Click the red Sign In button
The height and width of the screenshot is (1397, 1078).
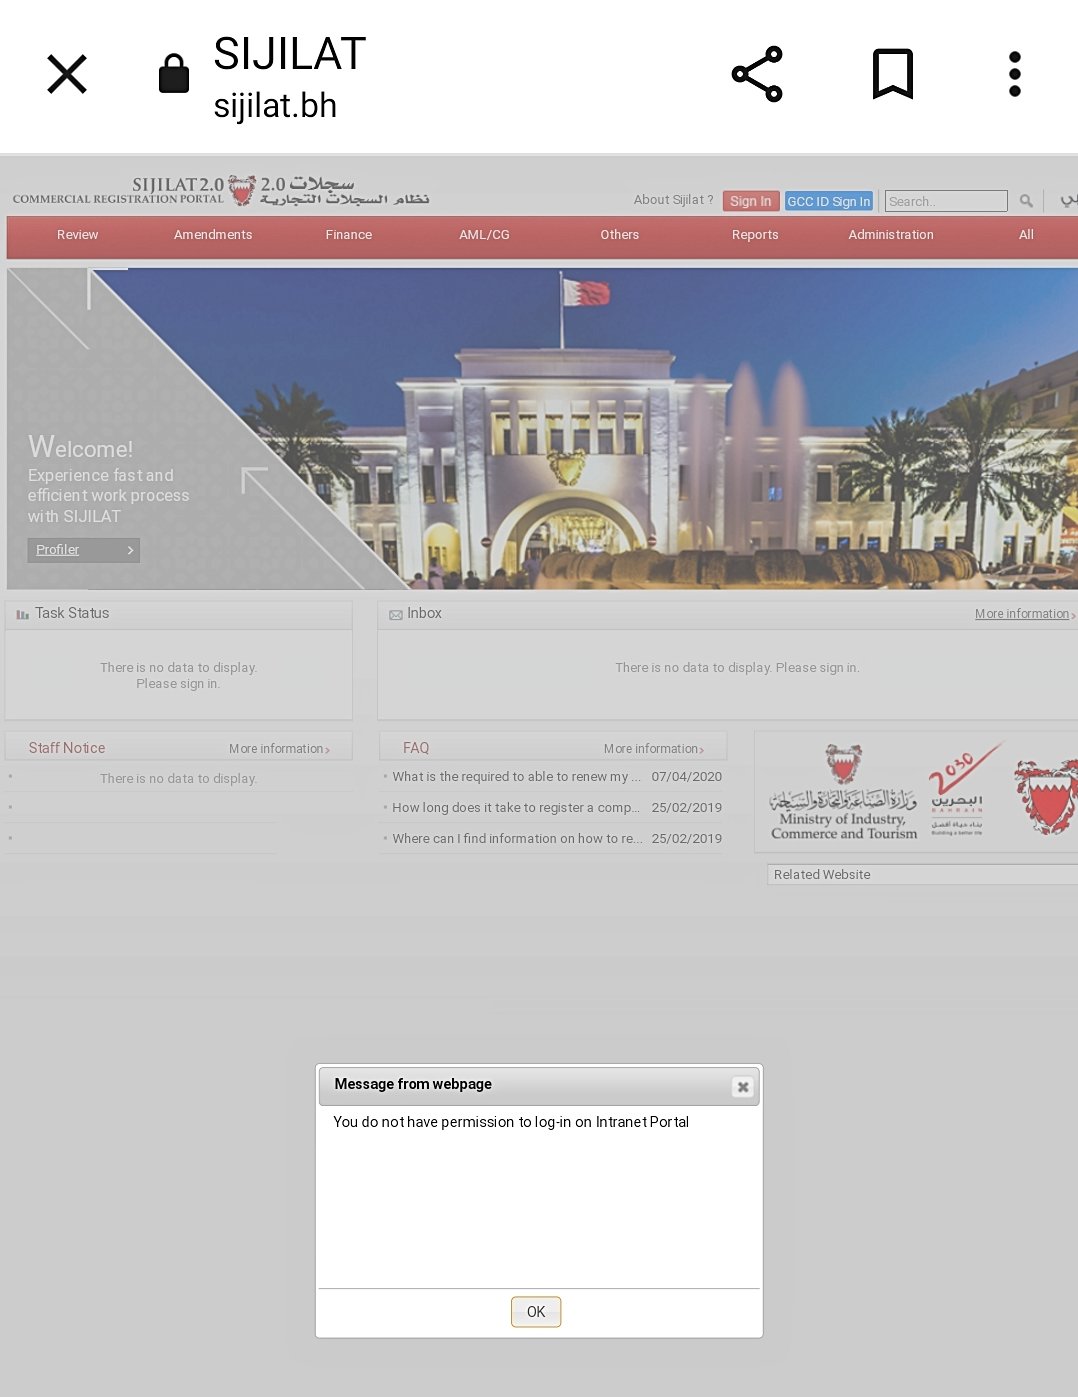tap(750, 201)
